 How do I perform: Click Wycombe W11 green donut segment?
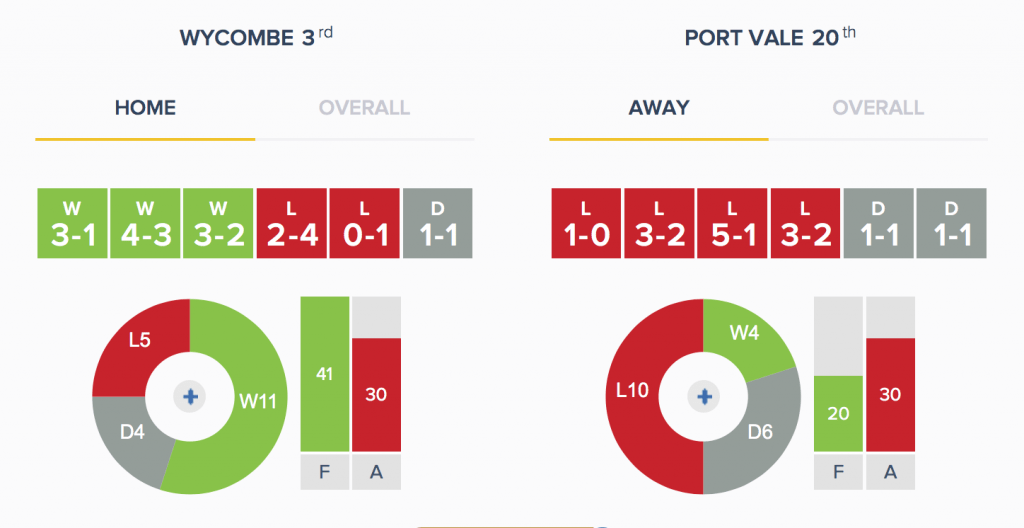point(258,401)
